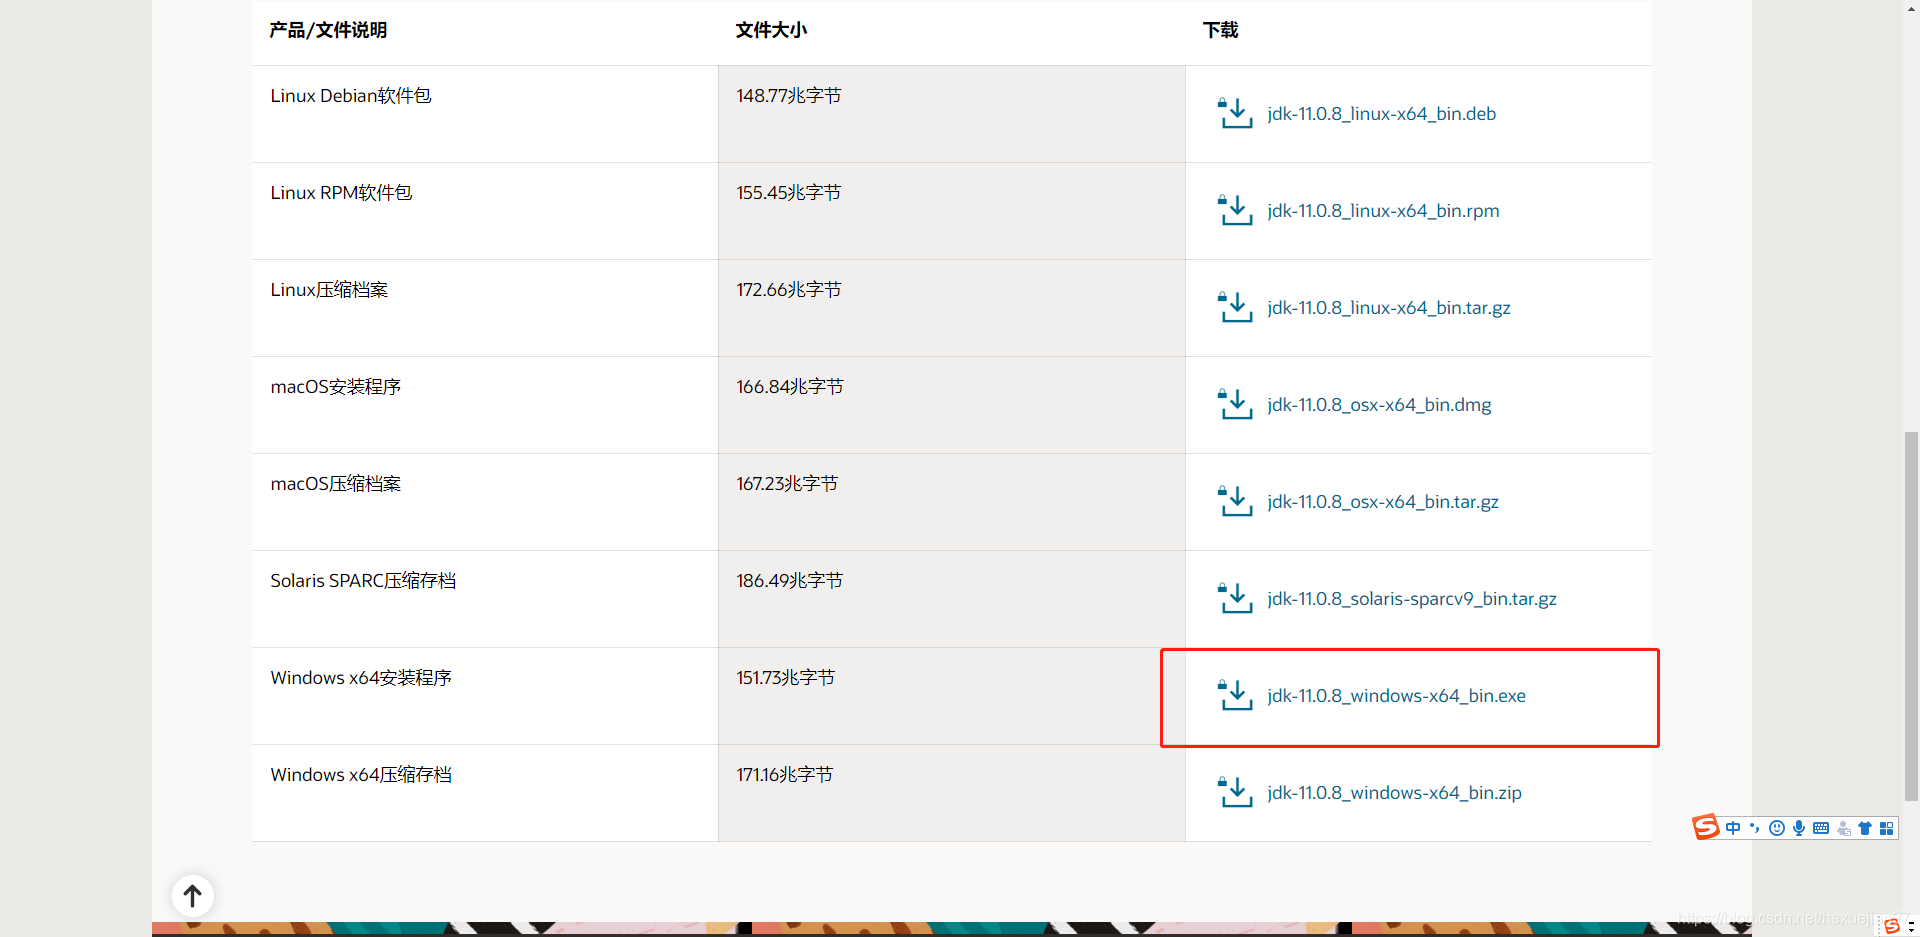Screen dimensions: 1920x937
Task: Click download icon for windows-x64_bin.zip
Action: 1235,792
